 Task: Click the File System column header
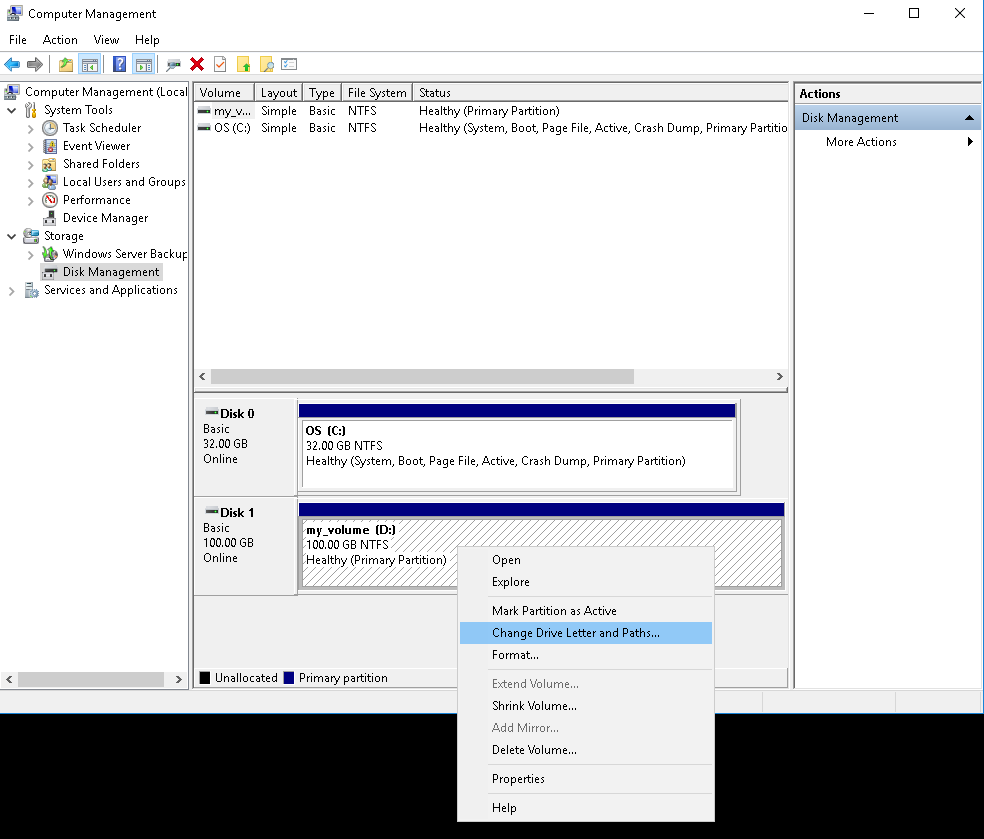click(376, 93)
